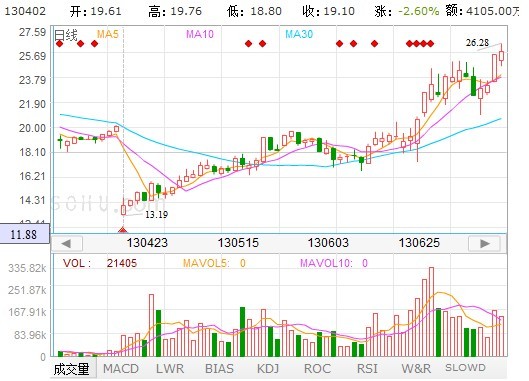Click the 14.31 price axis label
The height and width of the screenshot is (381, 529).
[x=32, y=200]
